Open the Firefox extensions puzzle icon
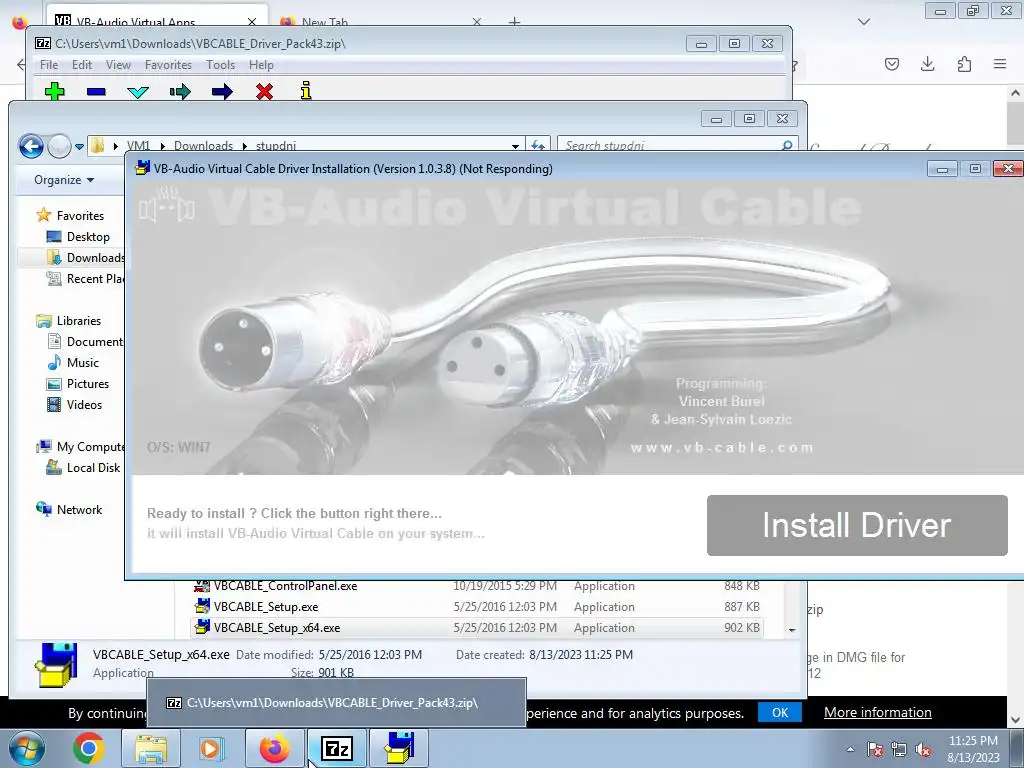This screenshot has height=768, width=1024. [x=964, y=64]
